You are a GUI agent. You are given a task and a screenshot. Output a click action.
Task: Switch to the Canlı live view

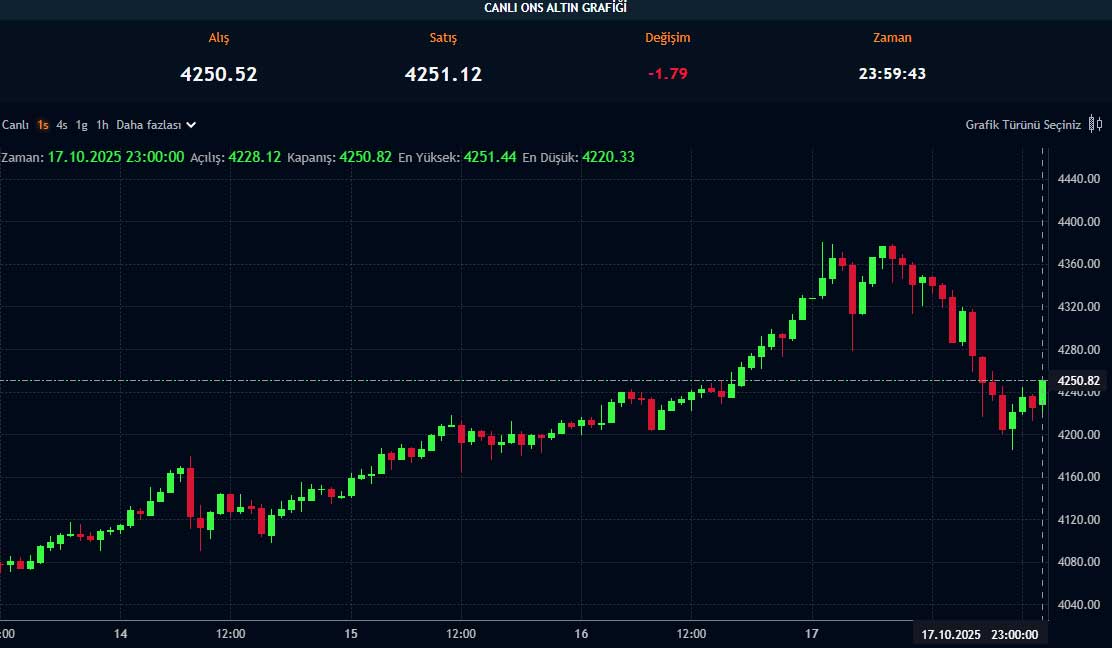(x=15, y=125)
